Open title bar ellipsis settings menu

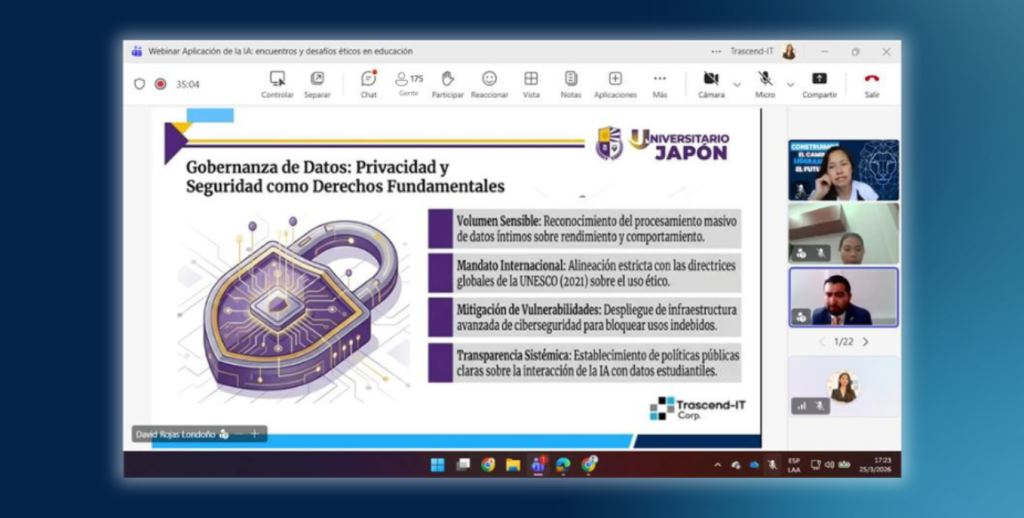pyautogui.click(x=716, y=51)
